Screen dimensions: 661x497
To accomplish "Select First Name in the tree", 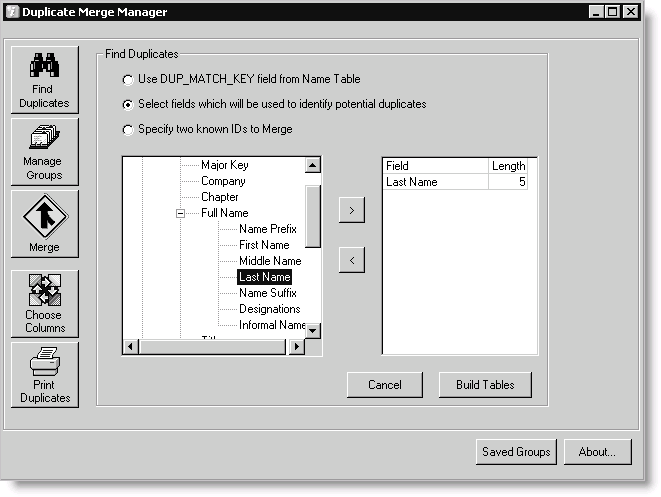I will (264, 245).
